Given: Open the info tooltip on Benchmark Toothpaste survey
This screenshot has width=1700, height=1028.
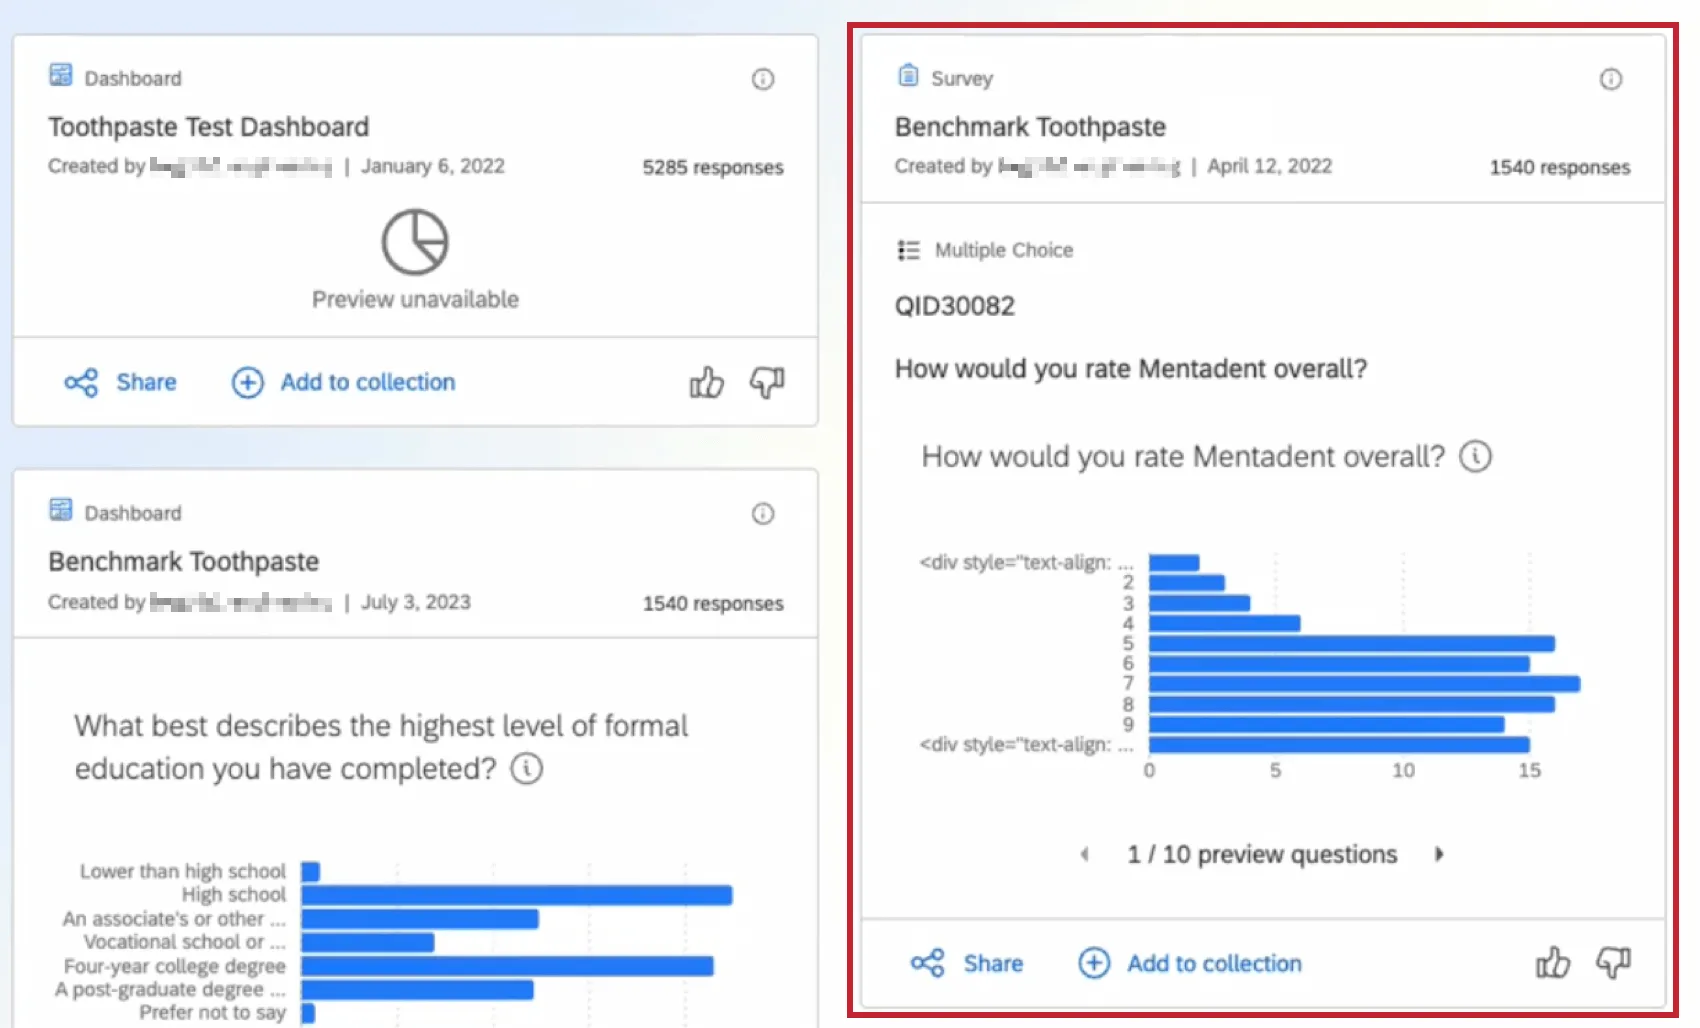Looking at the screenshot, I should click(x=1610, y=79).
